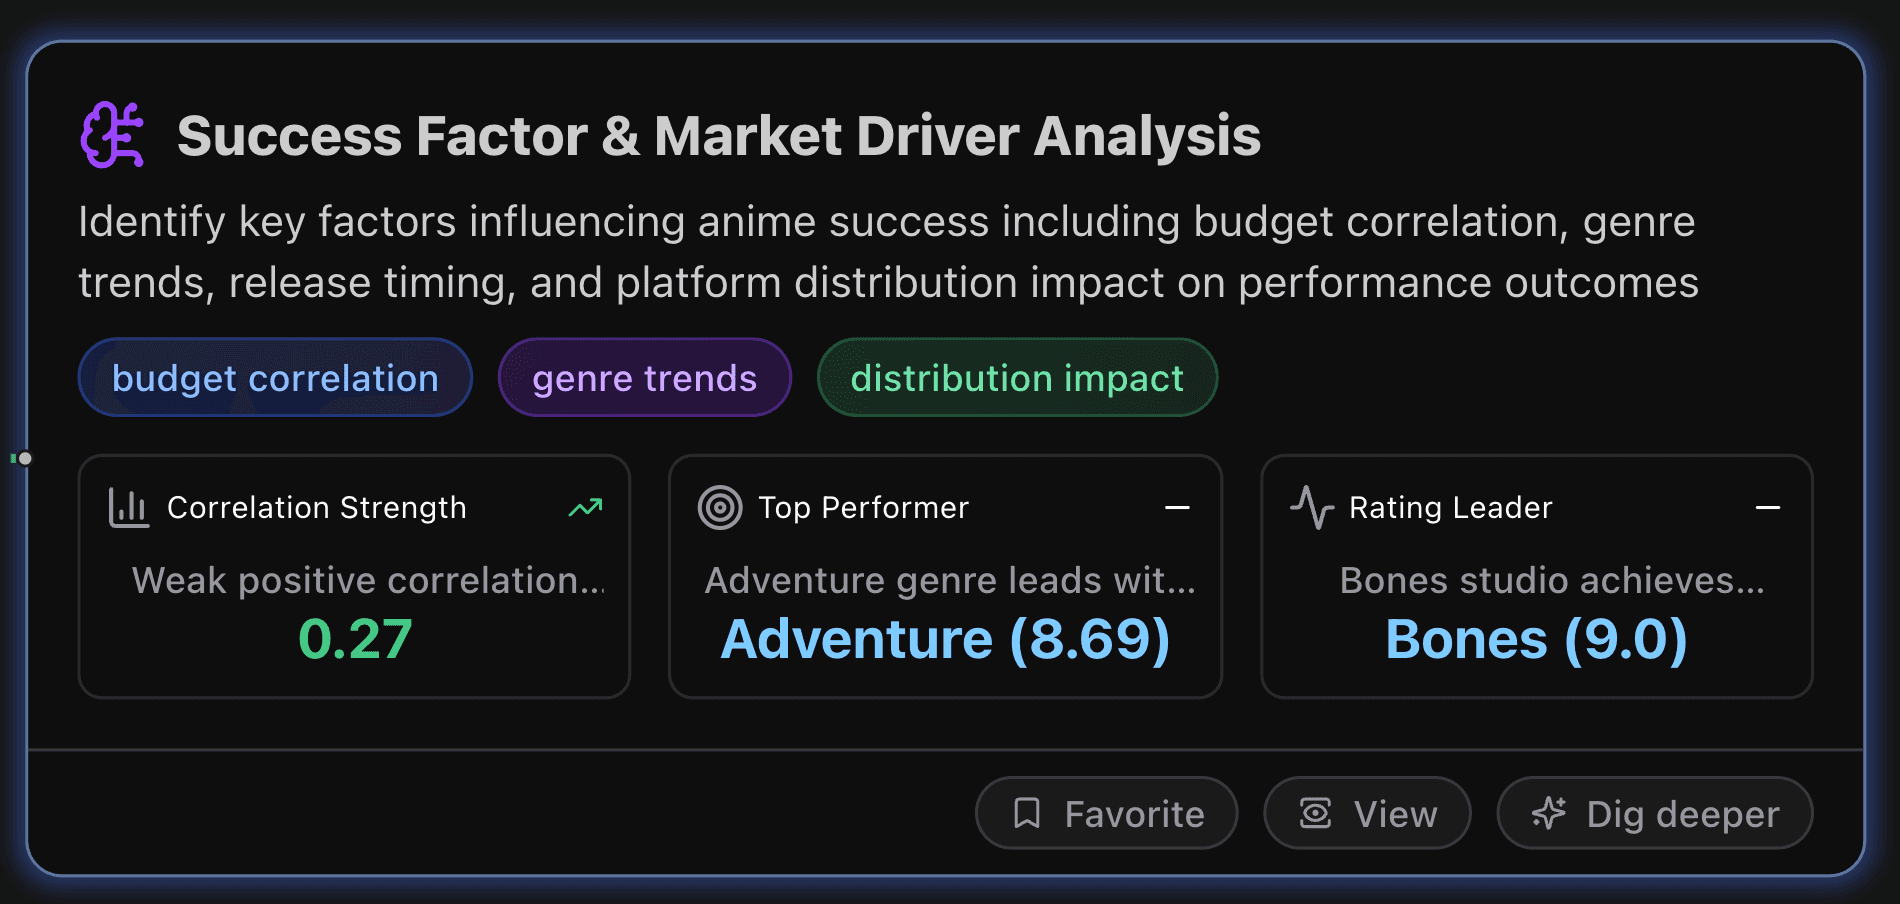Toggle the distribution impact tag
1900x904 pixels.
click(1016, 377)
